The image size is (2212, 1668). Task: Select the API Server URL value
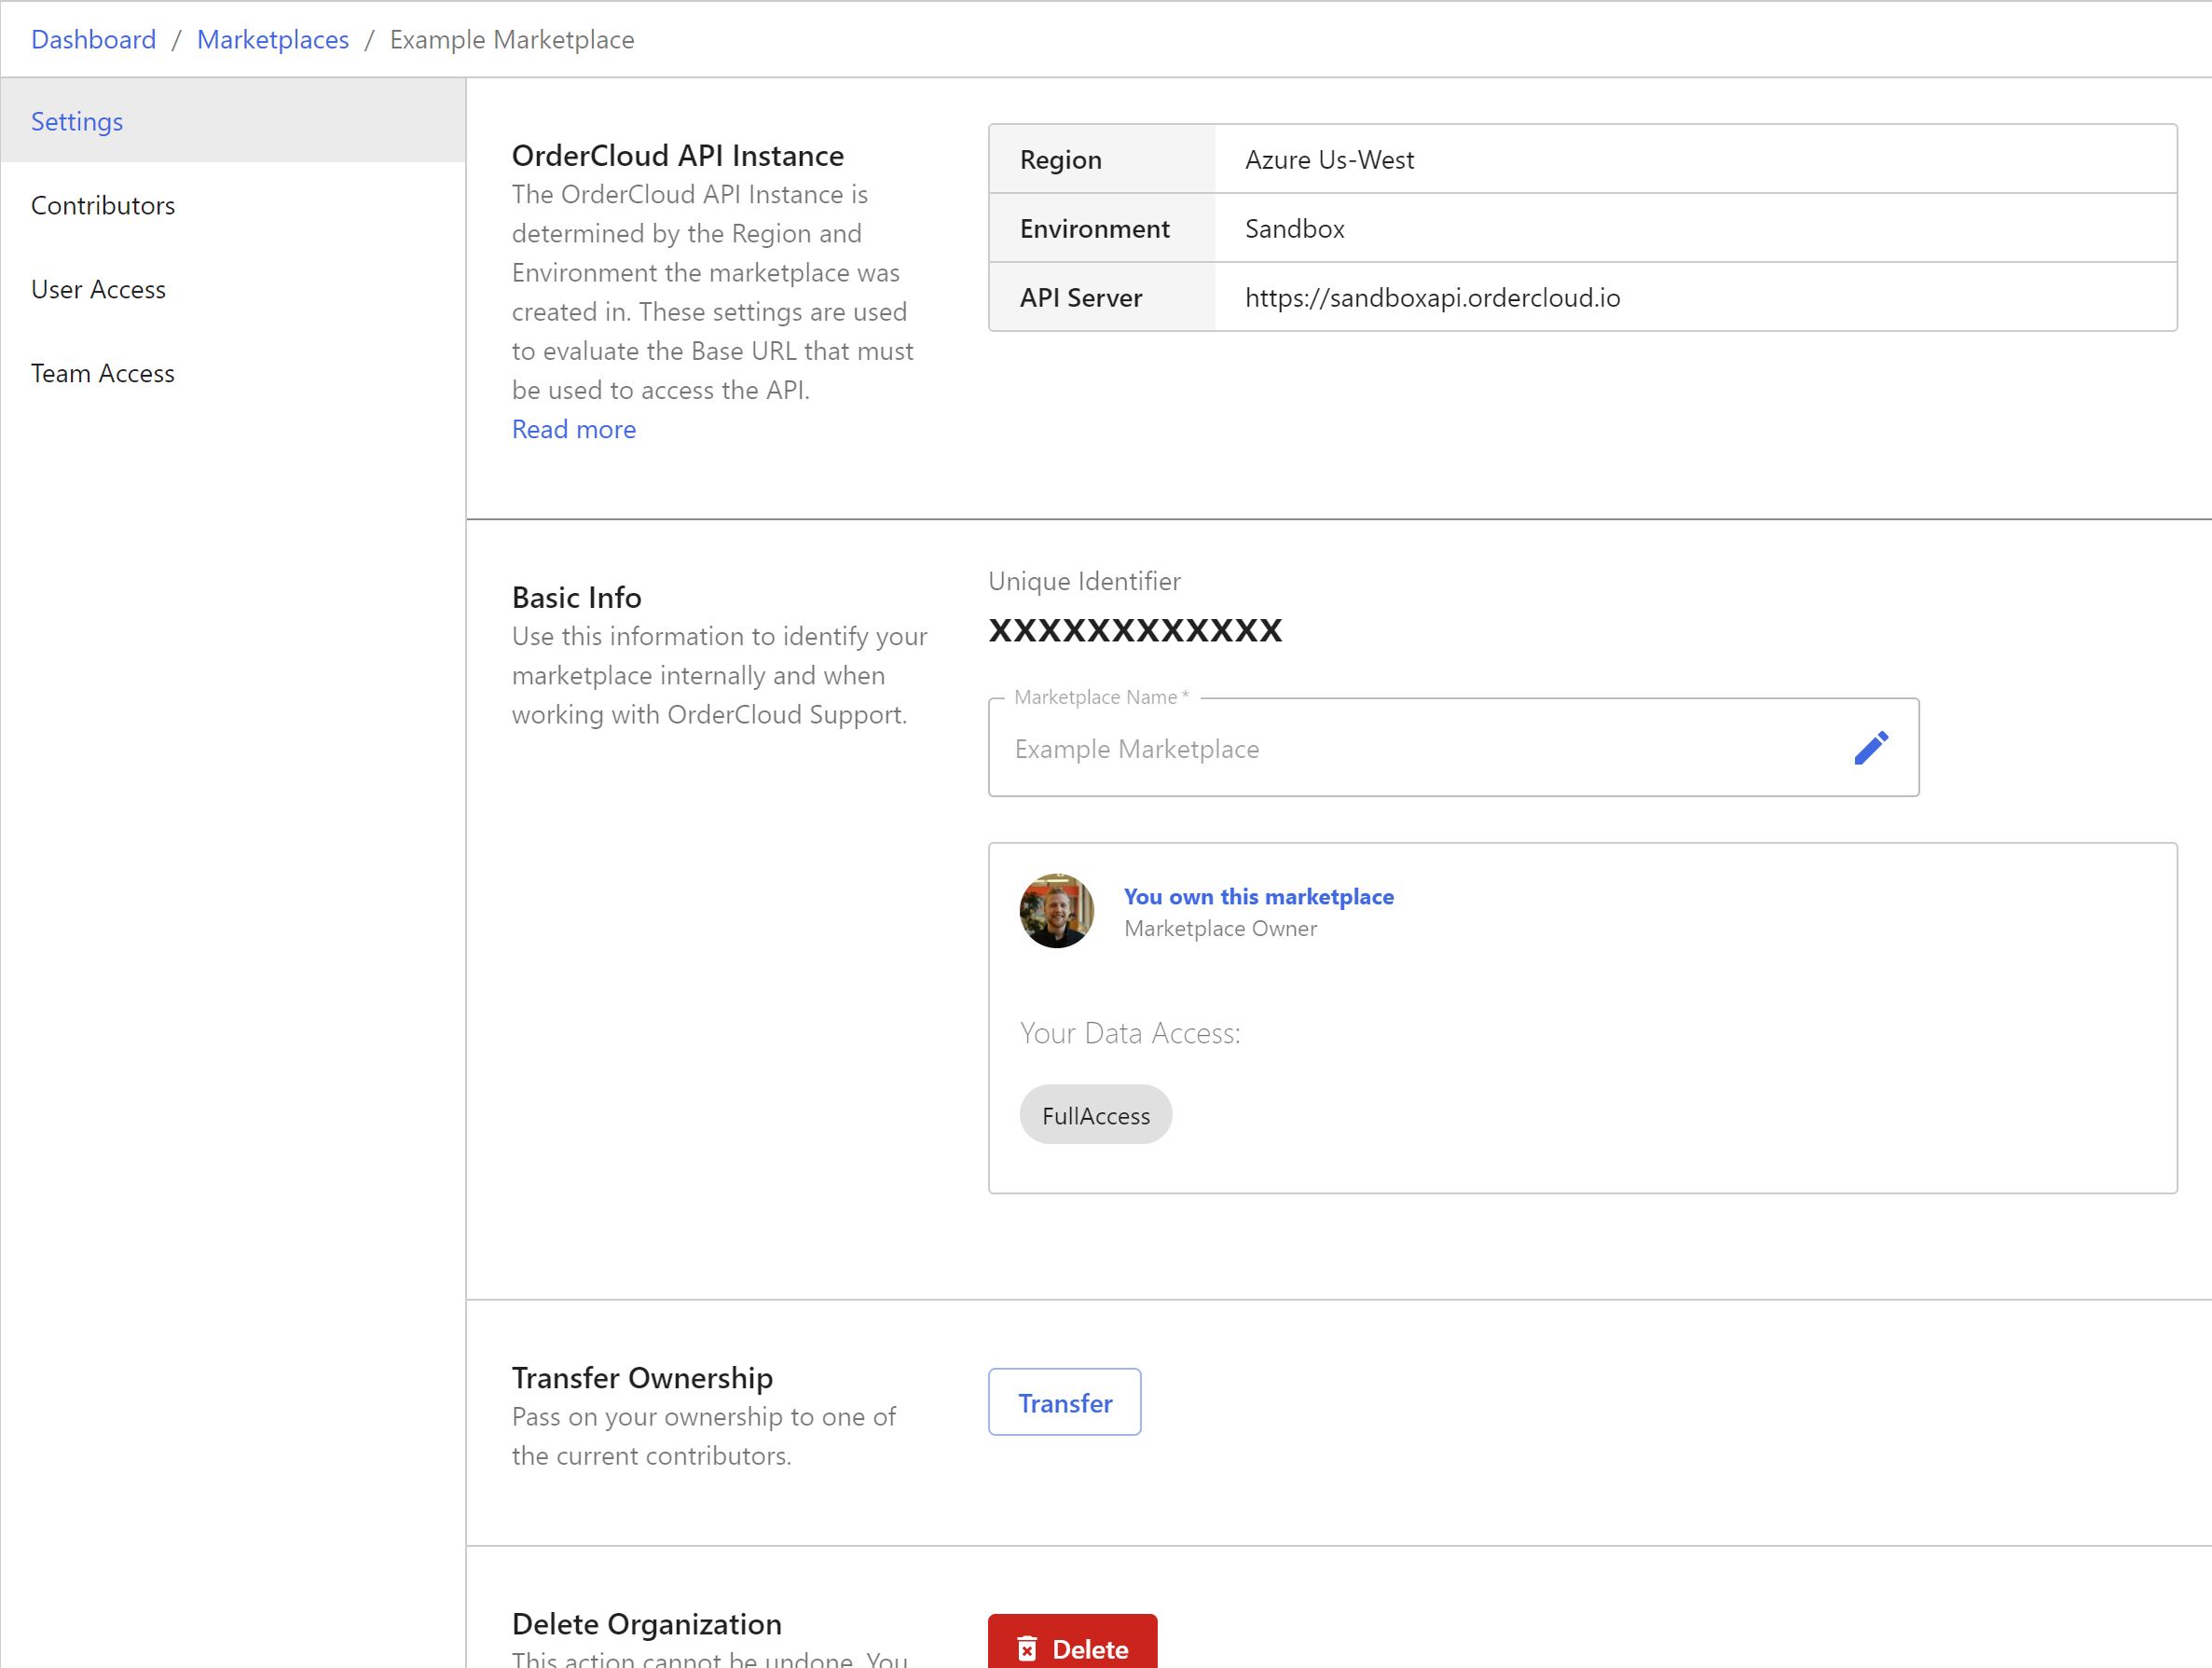(1432, 297)
